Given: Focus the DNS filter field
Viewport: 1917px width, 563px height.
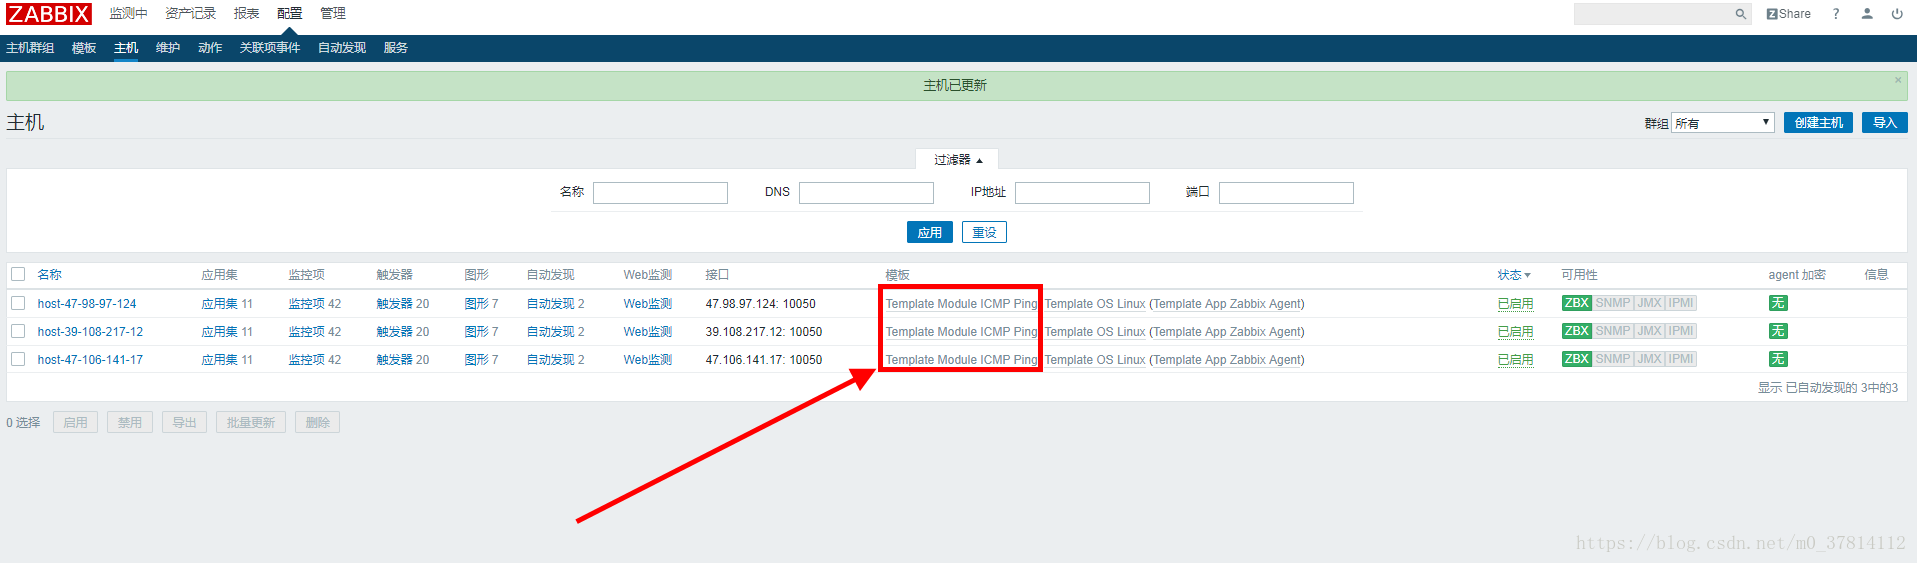Looking at the screenshot, I should pyautogui.click(x=866, y=192).
